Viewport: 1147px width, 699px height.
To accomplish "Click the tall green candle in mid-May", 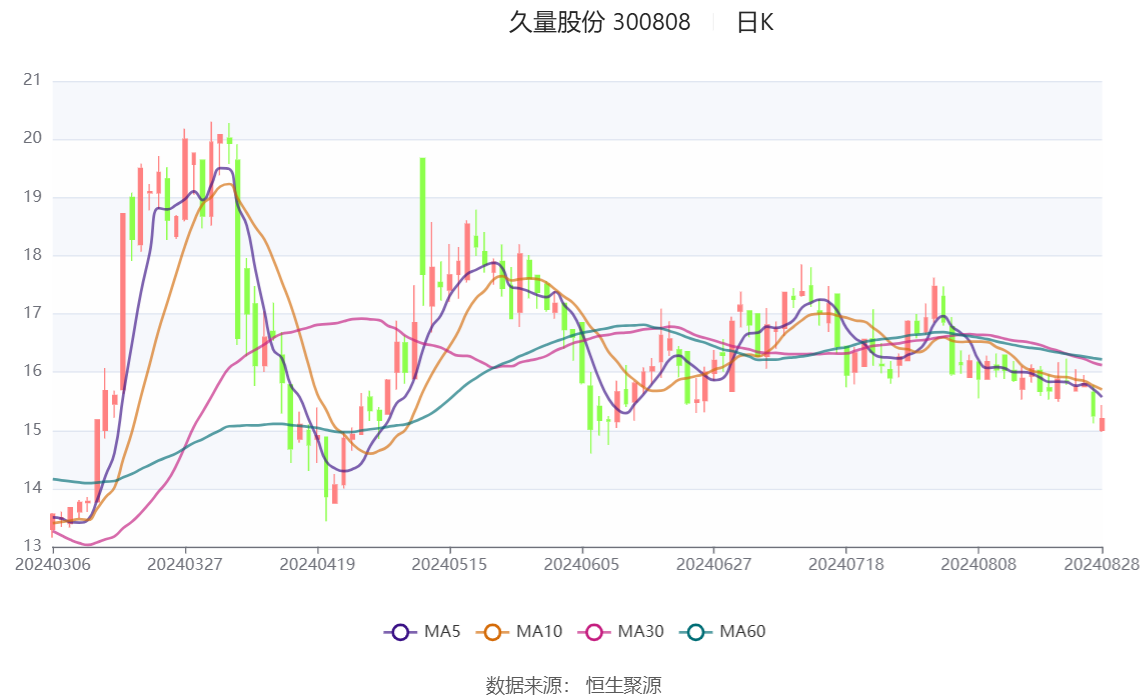I will coord(423,216).
